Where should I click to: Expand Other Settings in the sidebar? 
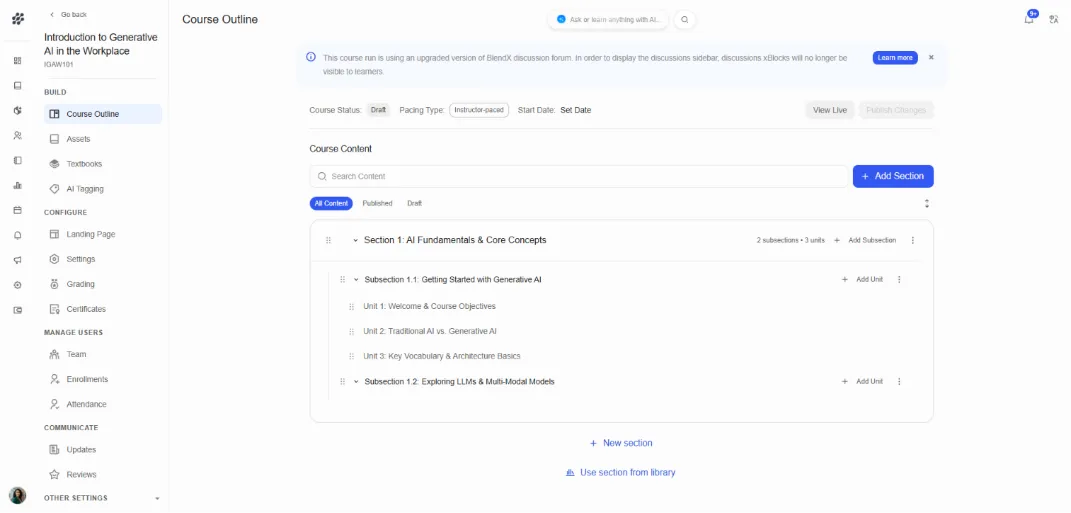pos(102,498)
